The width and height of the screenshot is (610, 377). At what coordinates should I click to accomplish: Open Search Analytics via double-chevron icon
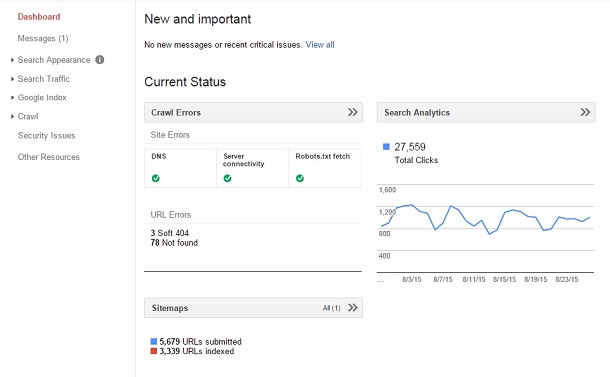[585, 112]
